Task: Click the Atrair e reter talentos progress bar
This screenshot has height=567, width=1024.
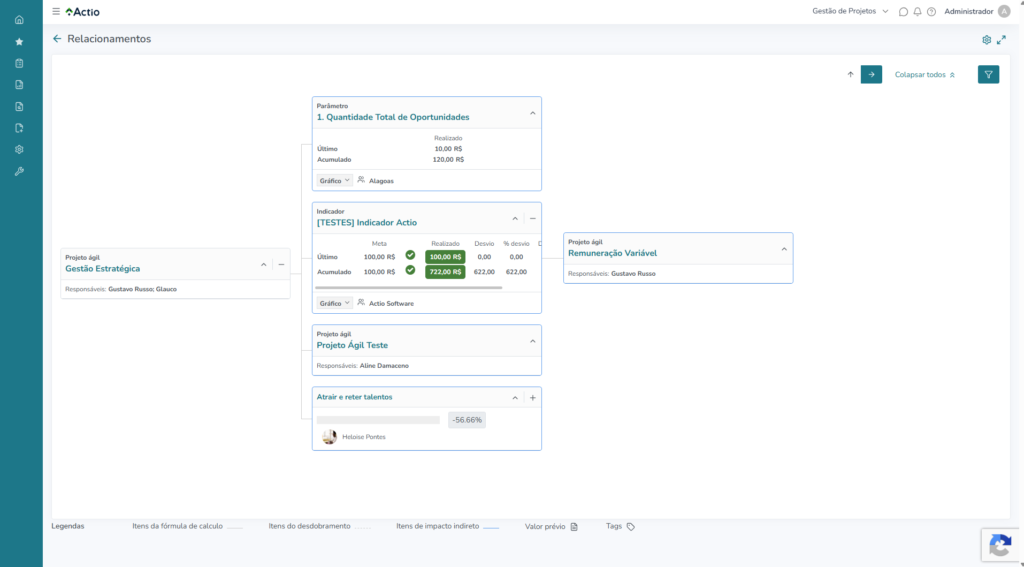Action: (x=378, y=420)
